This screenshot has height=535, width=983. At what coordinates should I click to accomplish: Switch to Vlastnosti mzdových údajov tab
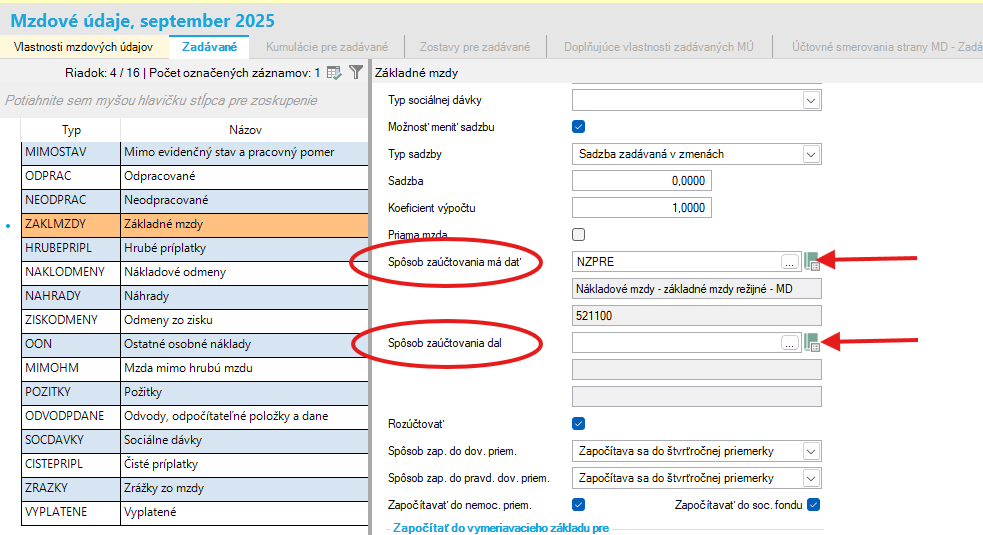83,47
